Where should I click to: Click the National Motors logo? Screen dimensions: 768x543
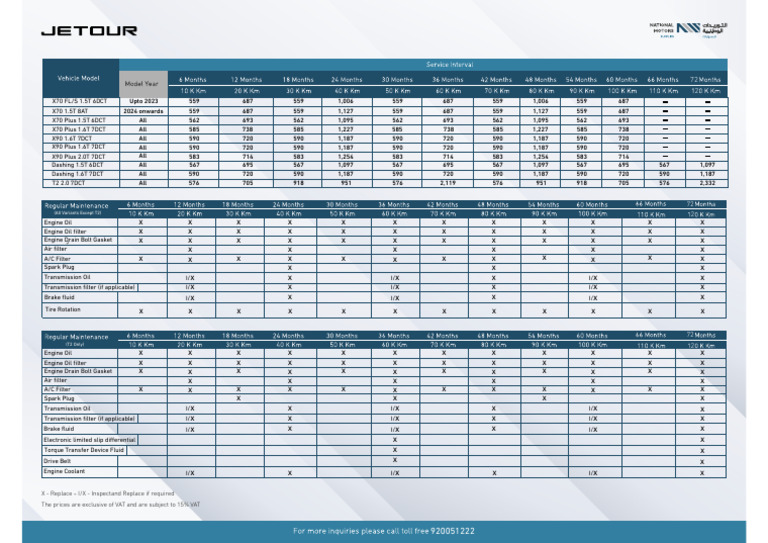[x=688, y=30]
